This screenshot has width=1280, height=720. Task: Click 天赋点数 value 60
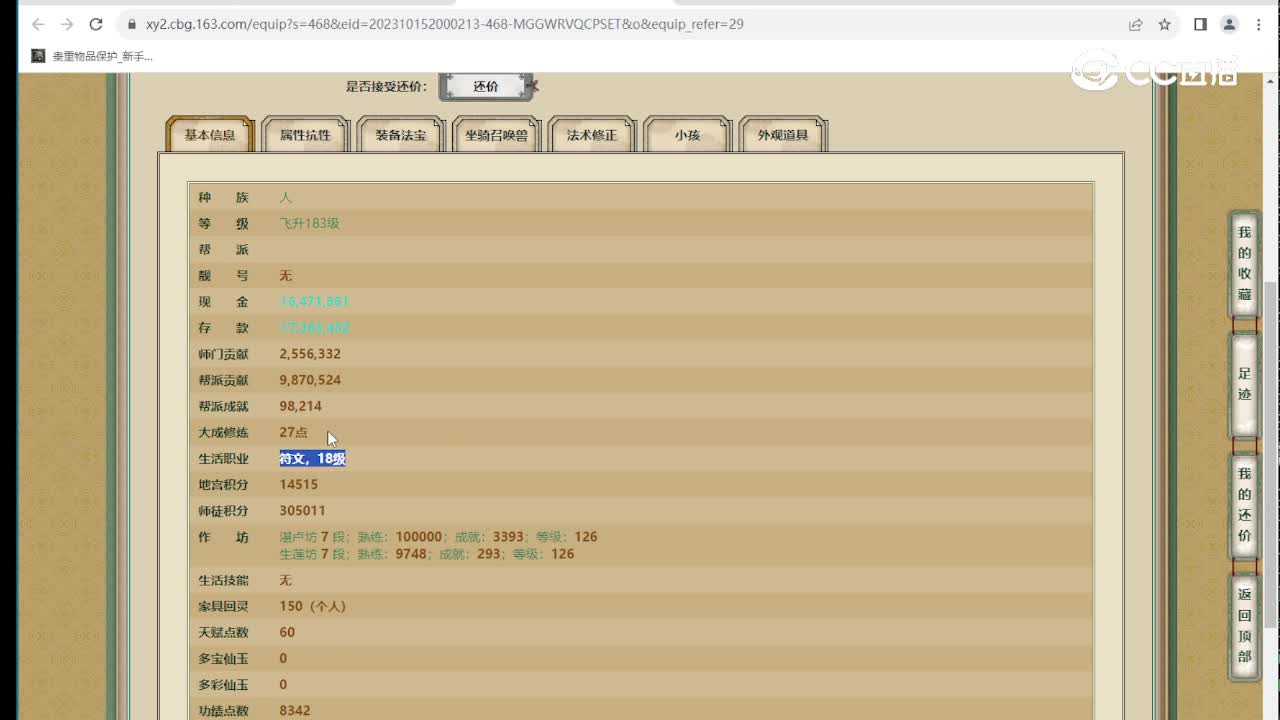tap(287, 632)
